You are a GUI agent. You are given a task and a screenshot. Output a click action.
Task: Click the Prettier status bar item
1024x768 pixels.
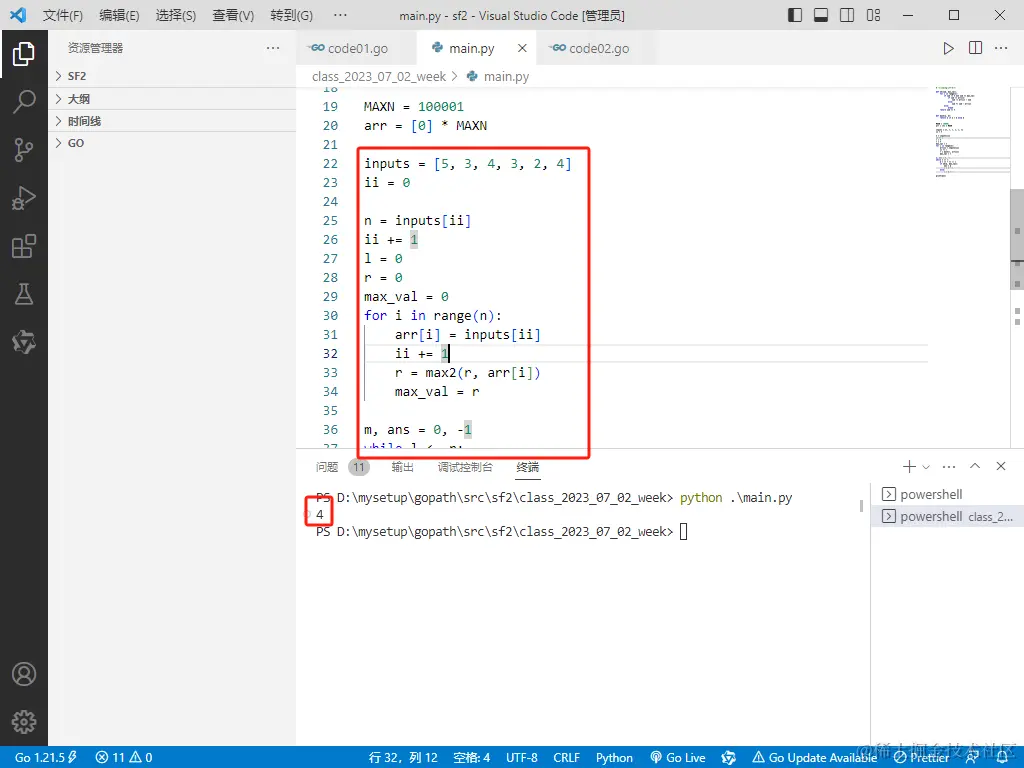tap(921, 758)
